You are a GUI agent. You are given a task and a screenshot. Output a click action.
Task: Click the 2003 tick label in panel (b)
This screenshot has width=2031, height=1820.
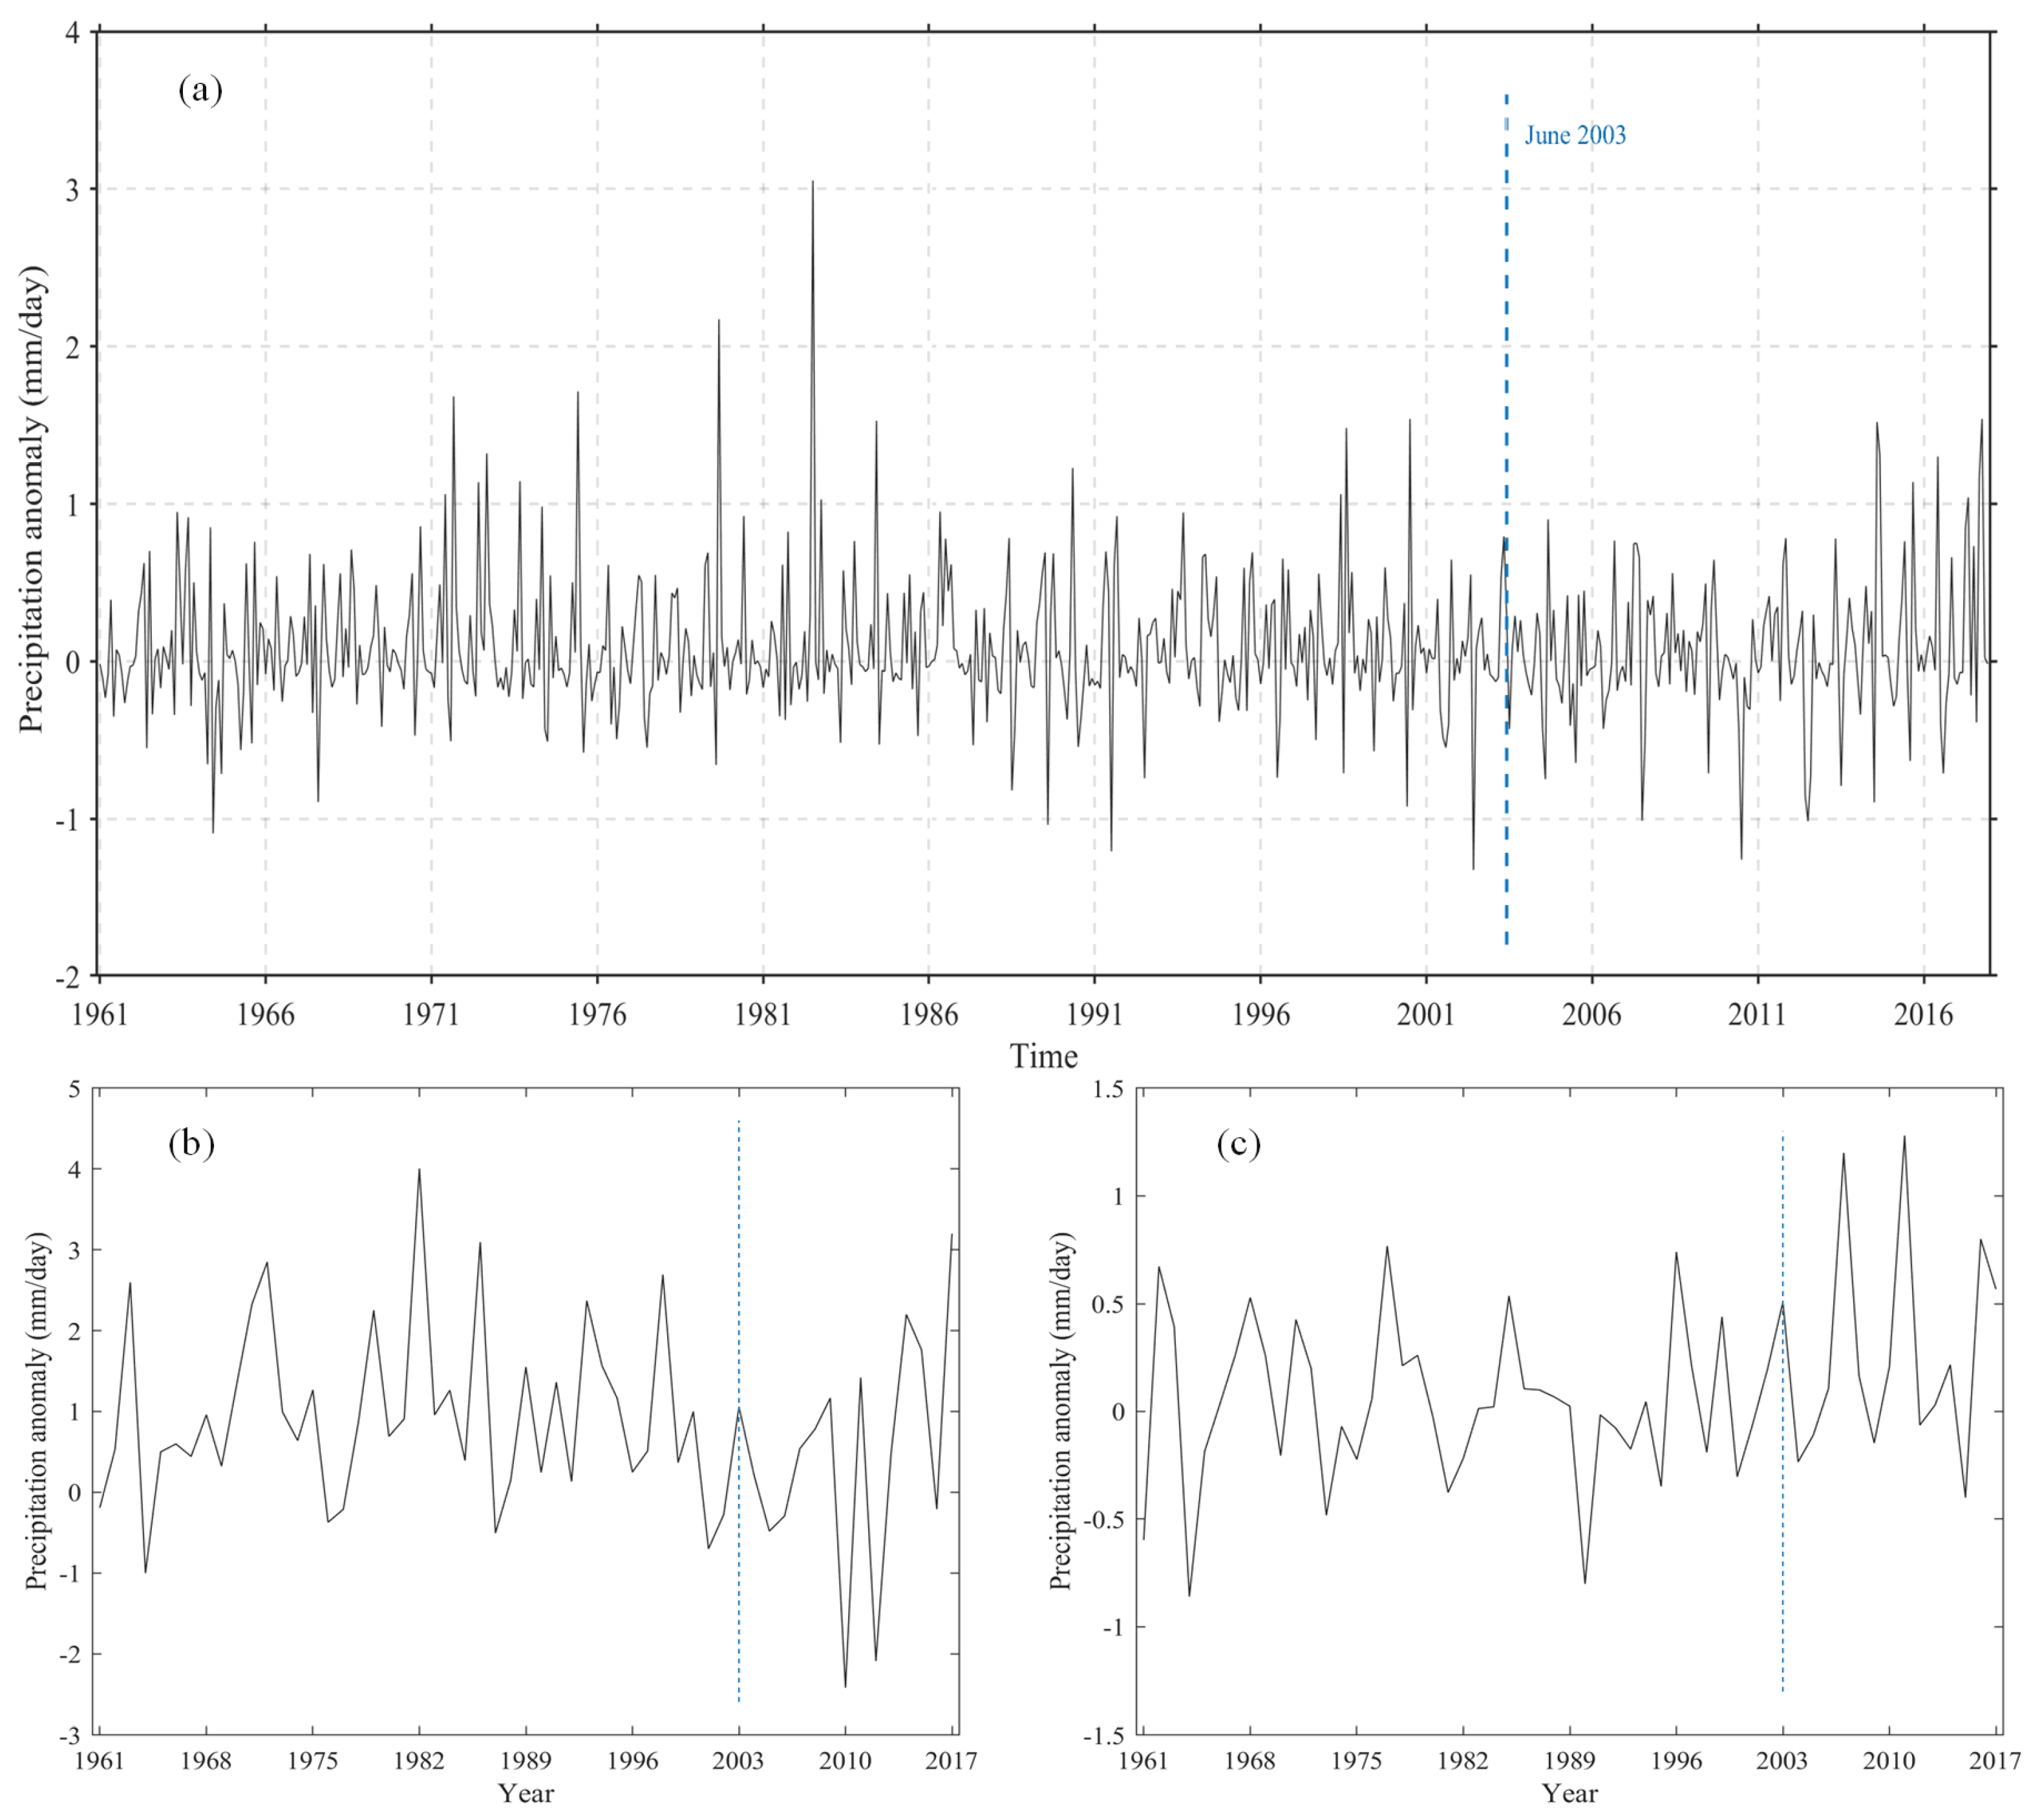pyautogui.click(x=738, y=1760)
